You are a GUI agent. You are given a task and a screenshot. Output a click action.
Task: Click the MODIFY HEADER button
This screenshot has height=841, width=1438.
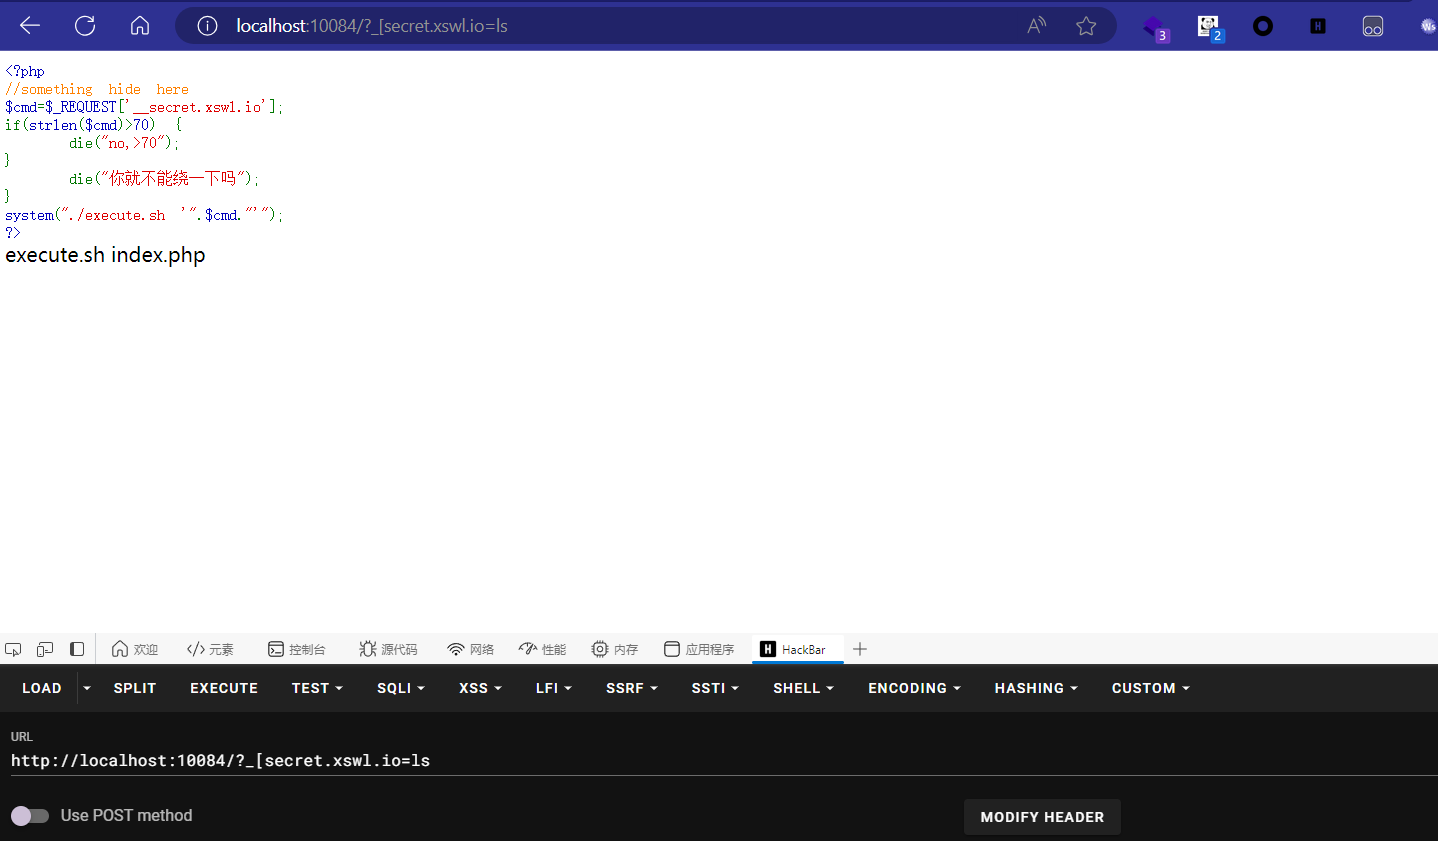point(1042,817)
